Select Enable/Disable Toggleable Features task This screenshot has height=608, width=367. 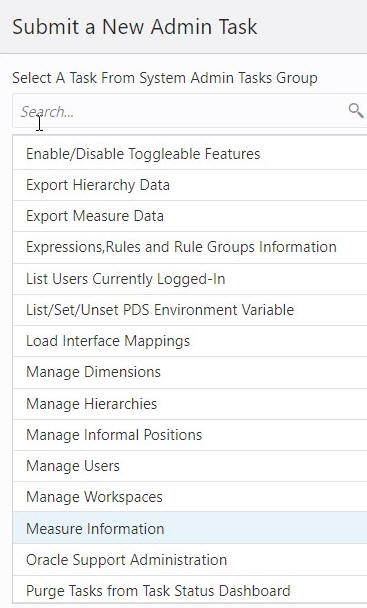pyautogui.click(x=190, y=154)
